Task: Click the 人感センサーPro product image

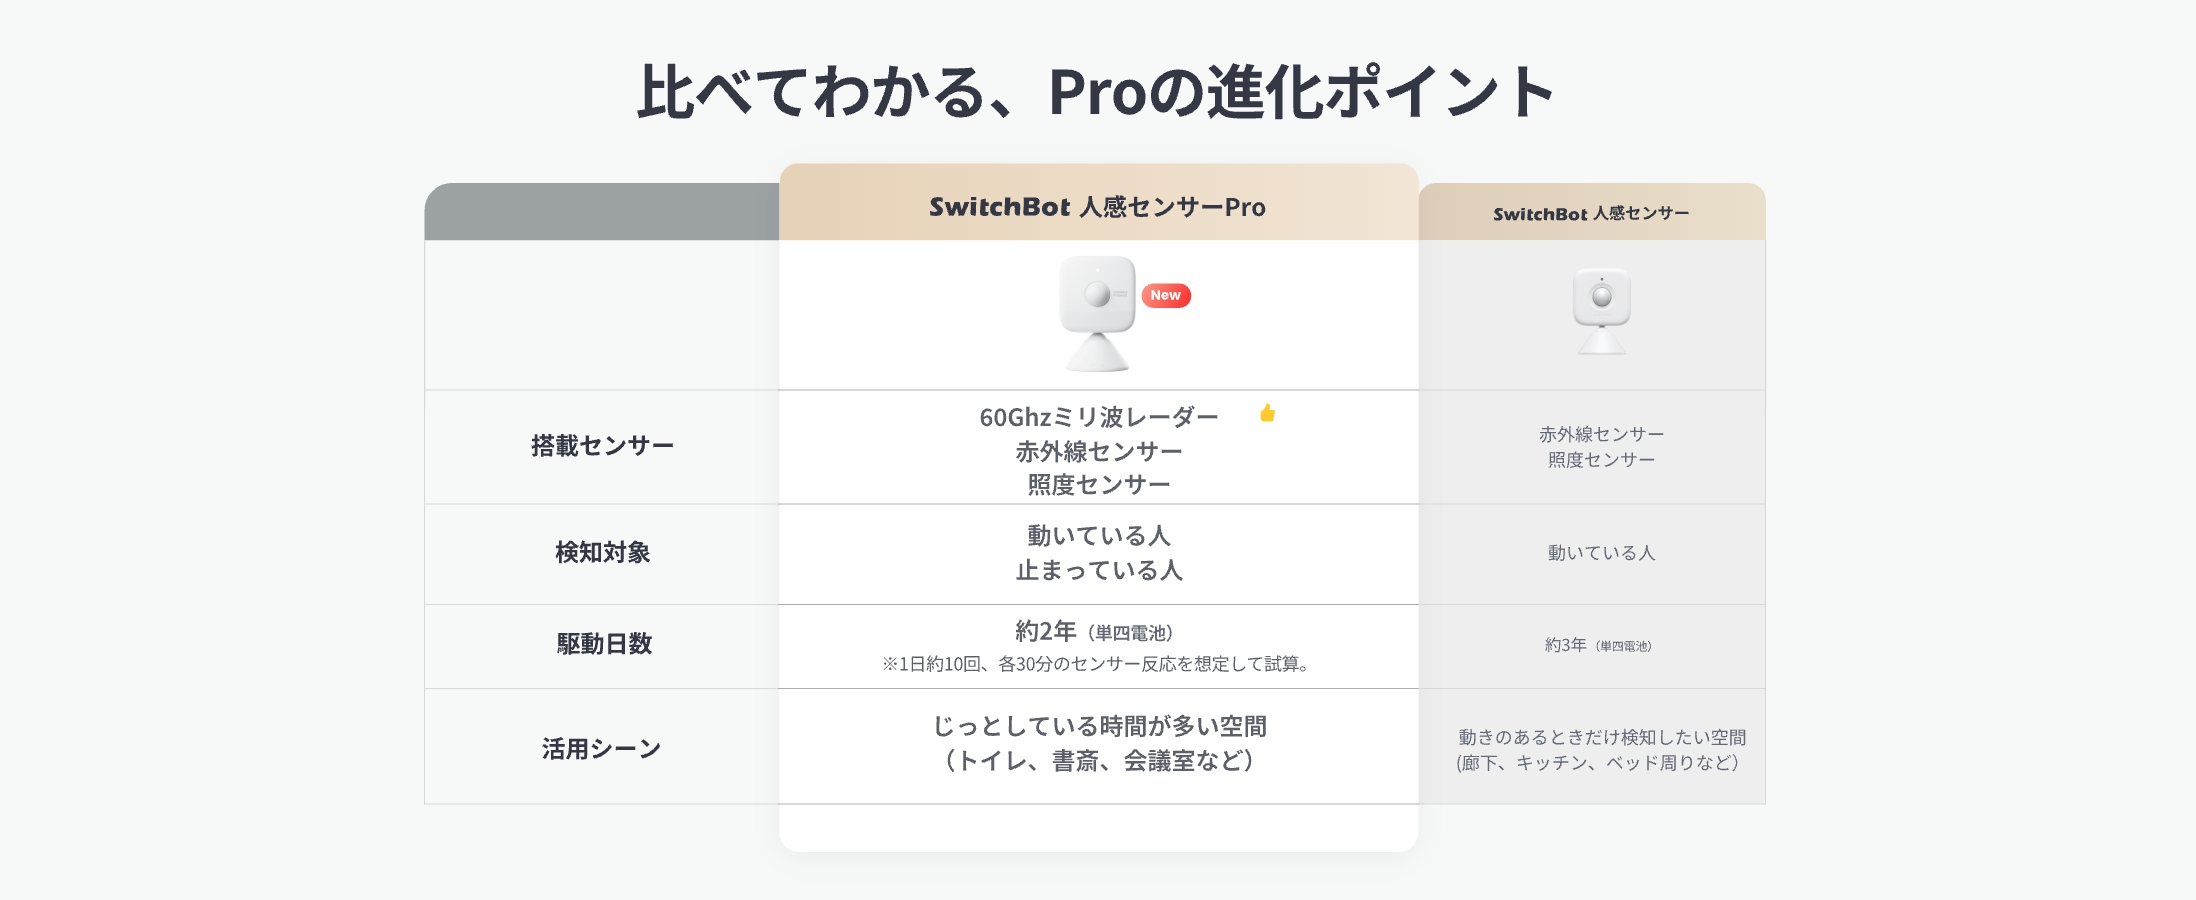Action: point(1097,313)
